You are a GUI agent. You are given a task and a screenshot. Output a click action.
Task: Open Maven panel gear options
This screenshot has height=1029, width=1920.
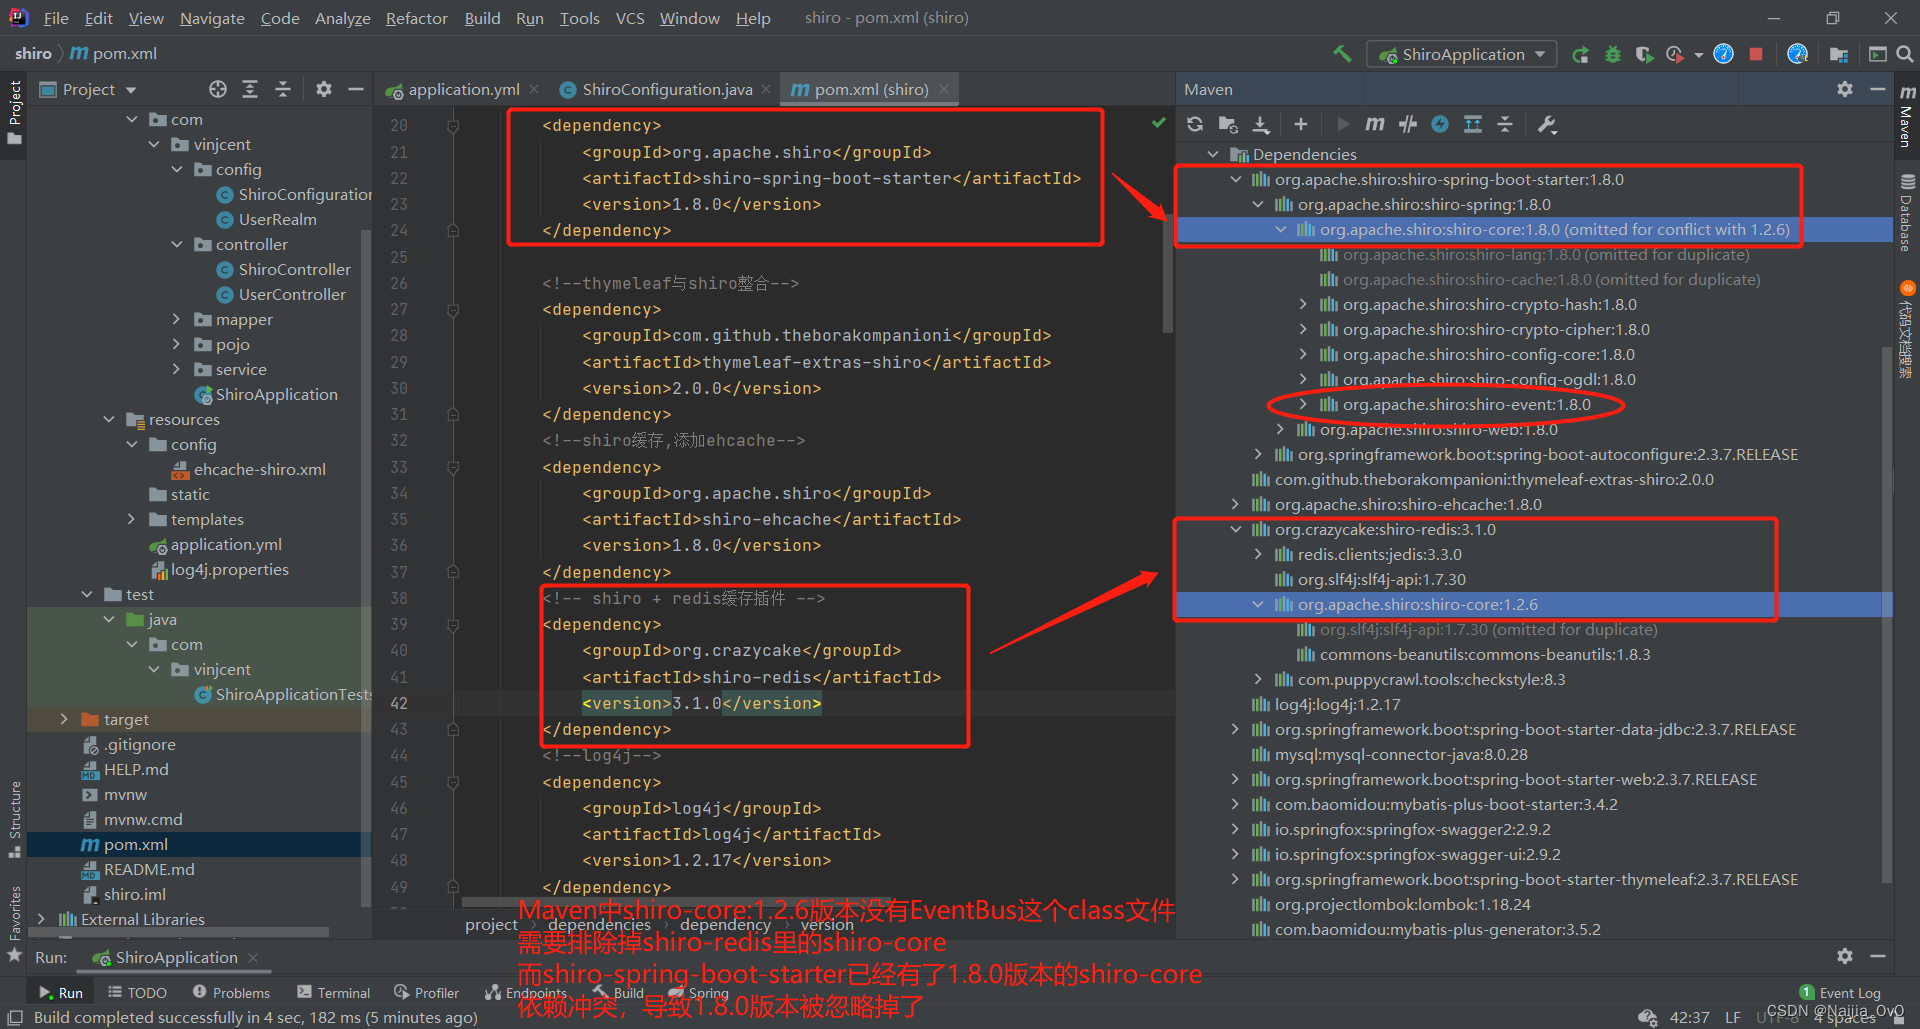click(x=1845, y=89)
